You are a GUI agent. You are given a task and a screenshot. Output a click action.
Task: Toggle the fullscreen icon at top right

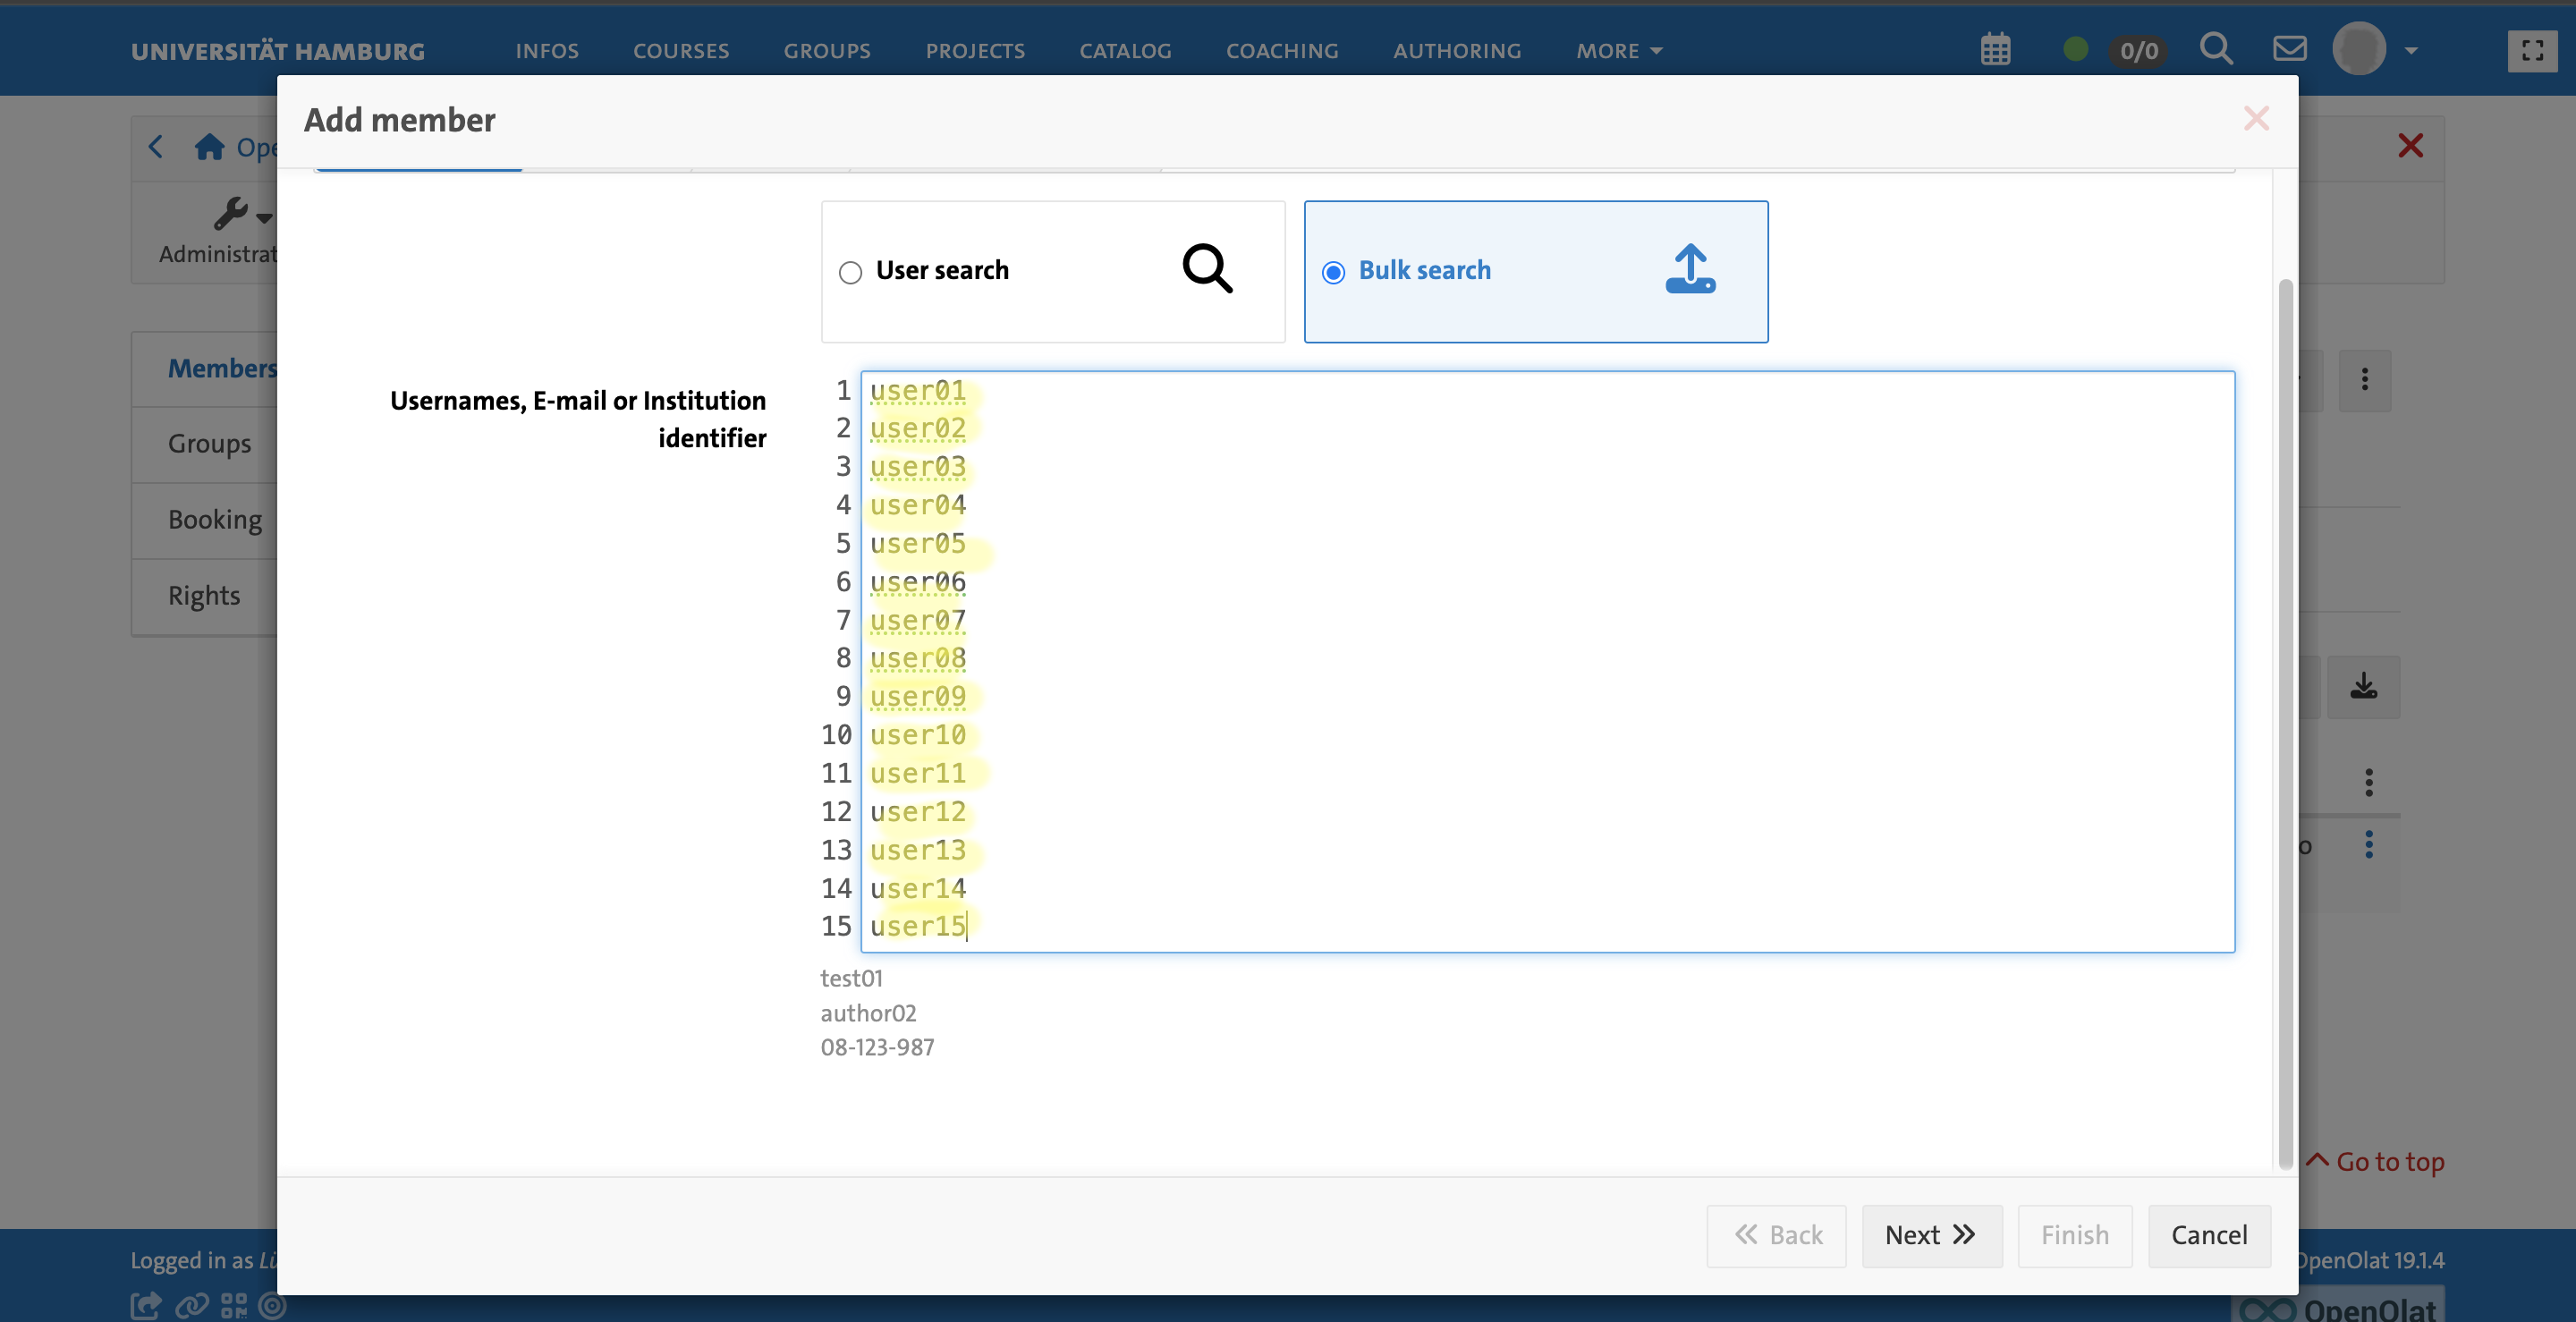tap(2531, 50)
